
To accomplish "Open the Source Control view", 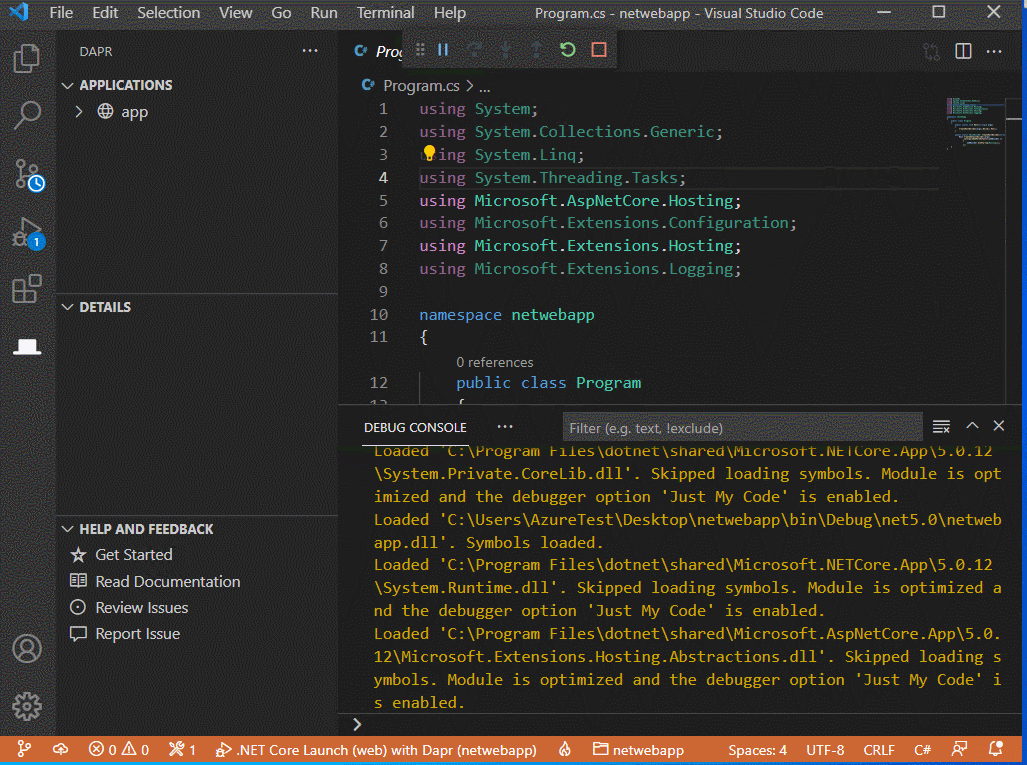I will pos(28,174).
